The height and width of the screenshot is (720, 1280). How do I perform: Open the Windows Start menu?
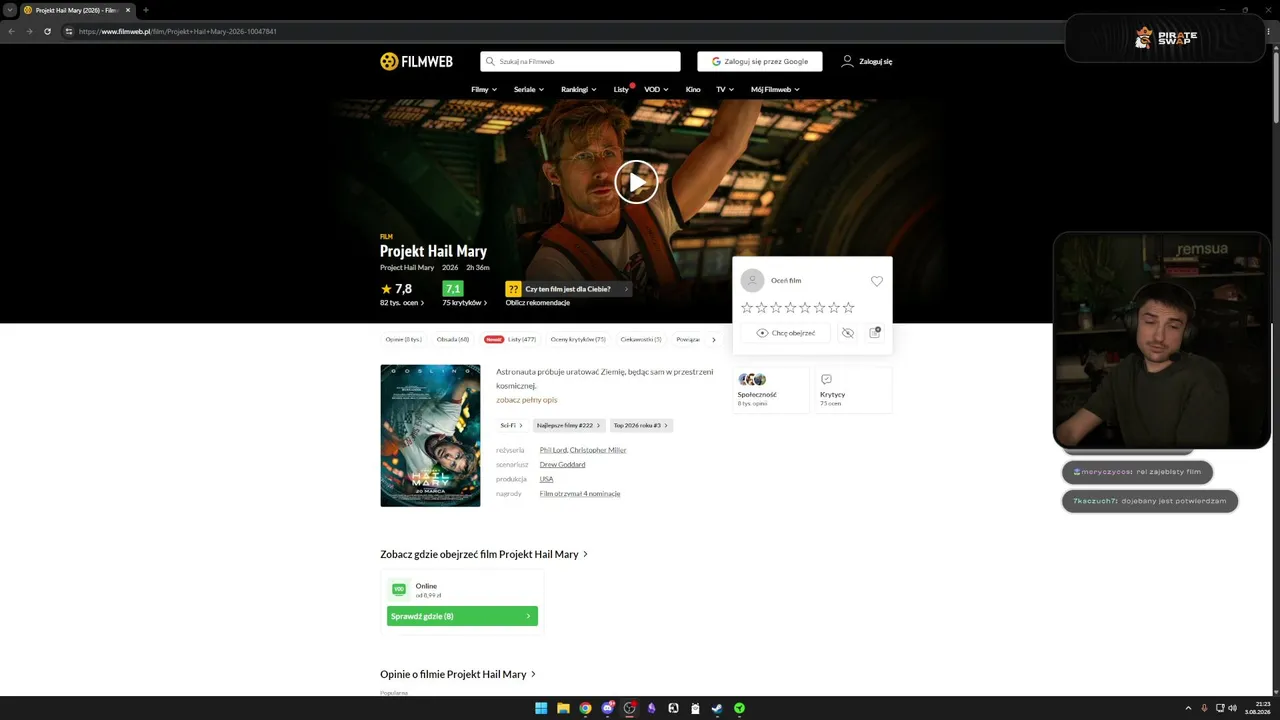point(541,709)
